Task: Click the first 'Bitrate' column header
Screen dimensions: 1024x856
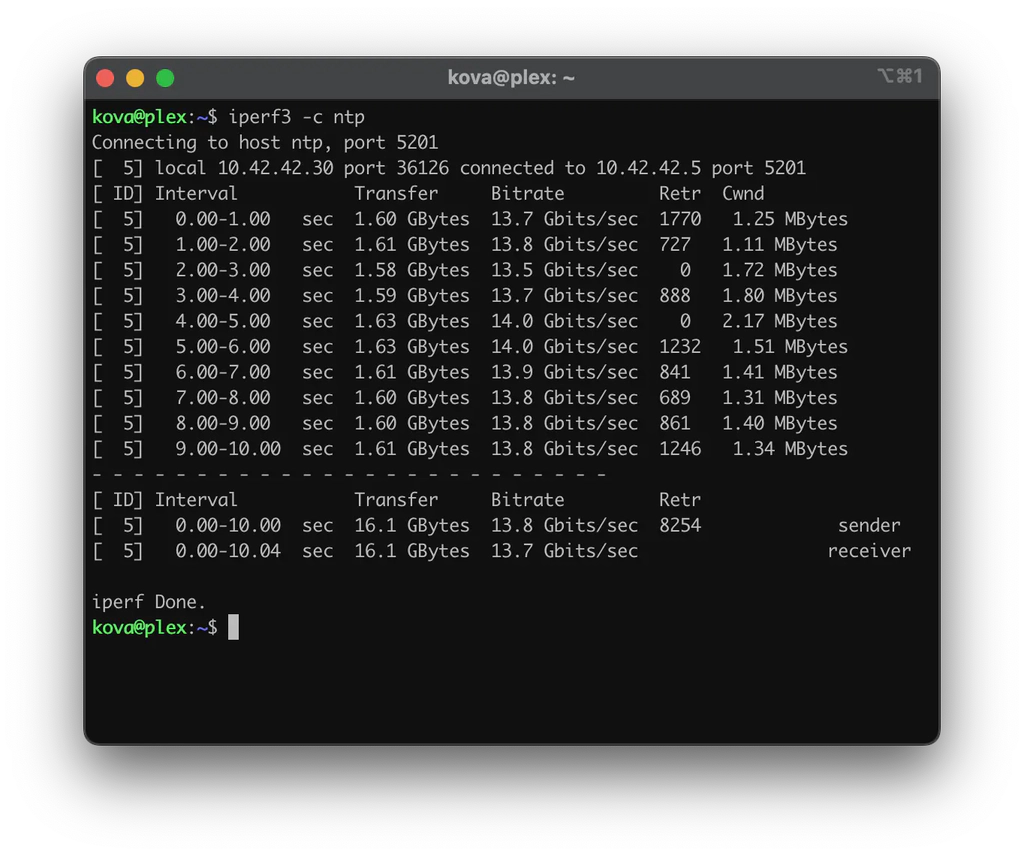Action: (528, 194)
